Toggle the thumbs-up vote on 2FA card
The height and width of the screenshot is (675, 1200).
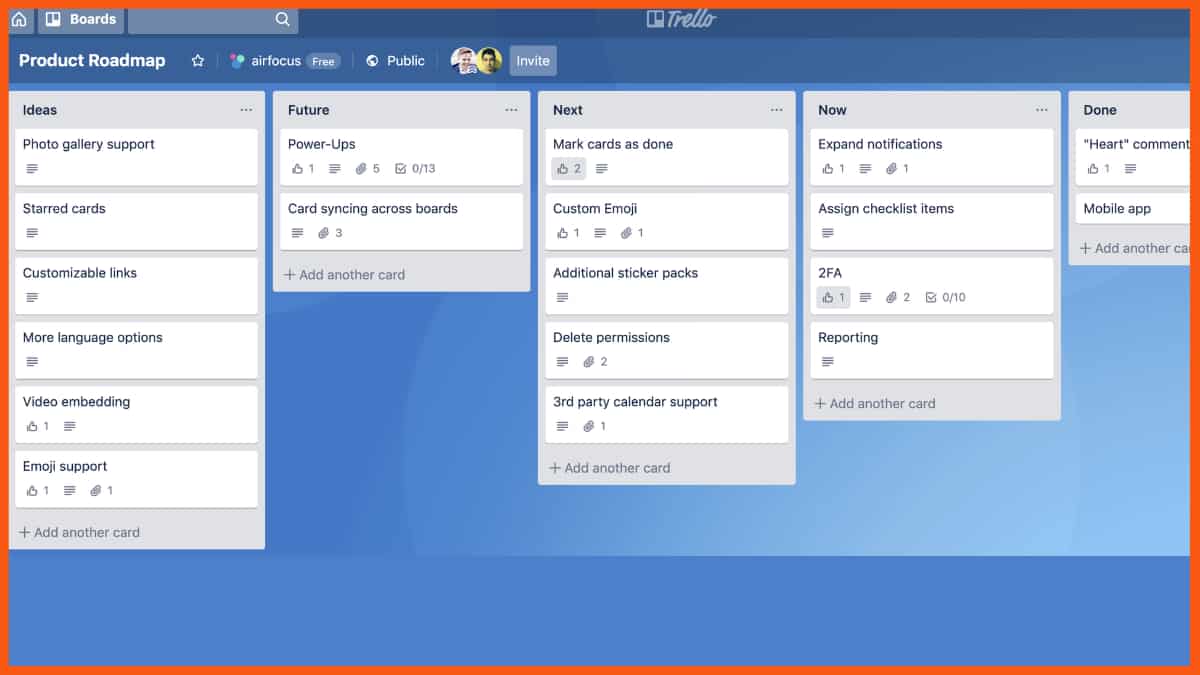pos(832,297)
